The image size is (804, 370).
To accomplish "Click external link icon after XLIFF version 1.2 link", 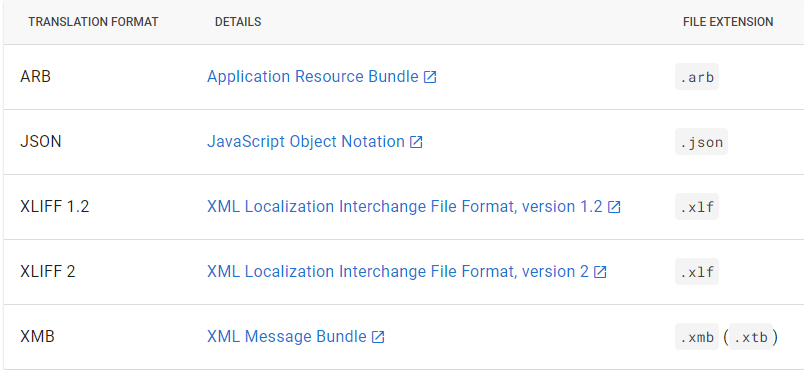I will 614,208.
